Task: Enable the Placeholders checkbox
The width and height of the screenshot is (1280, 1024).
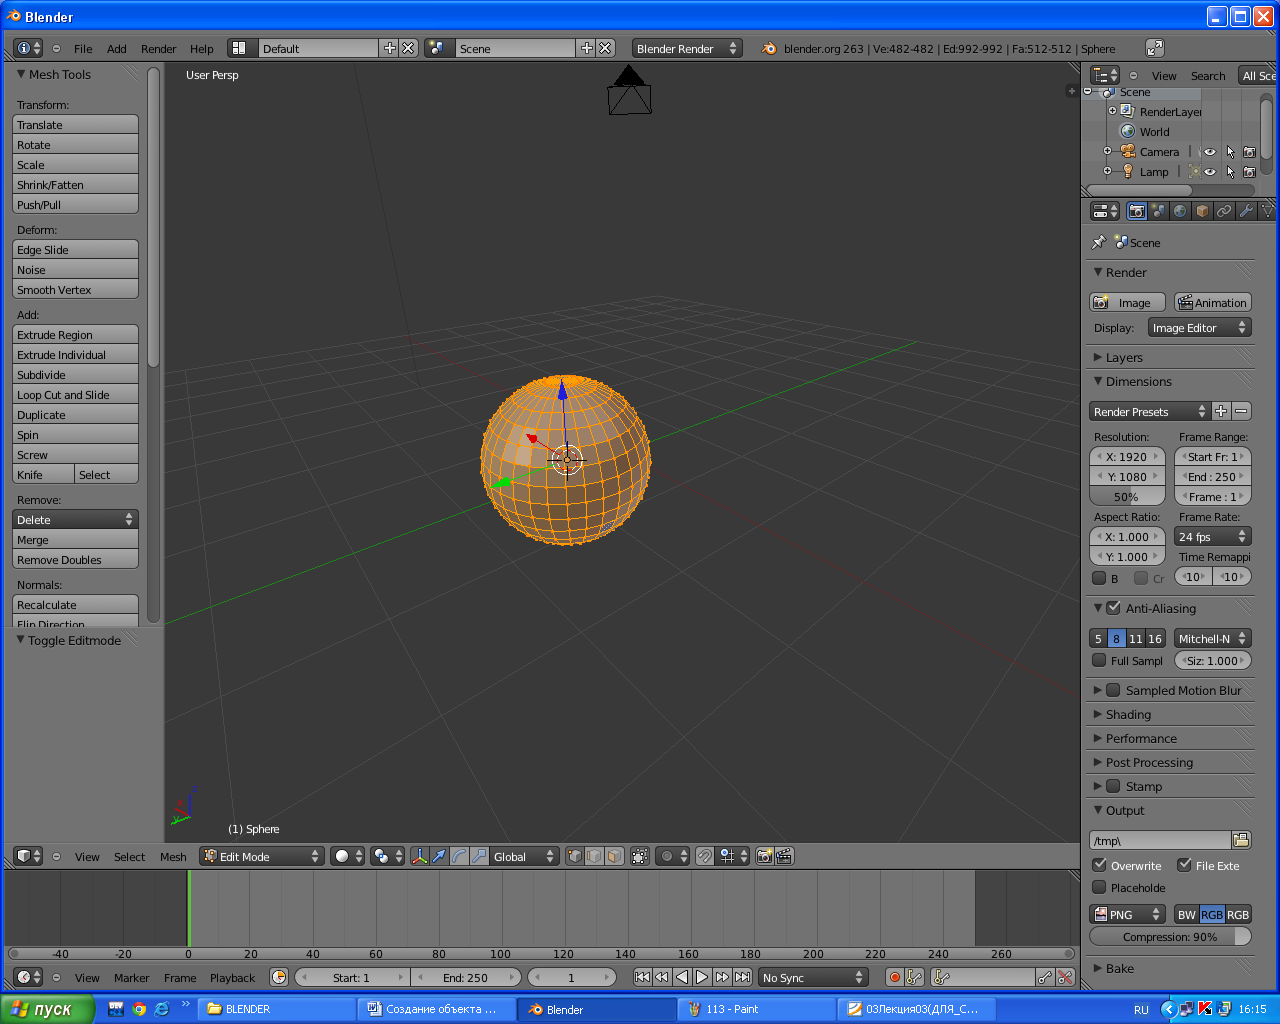Action: (1099, 887)
